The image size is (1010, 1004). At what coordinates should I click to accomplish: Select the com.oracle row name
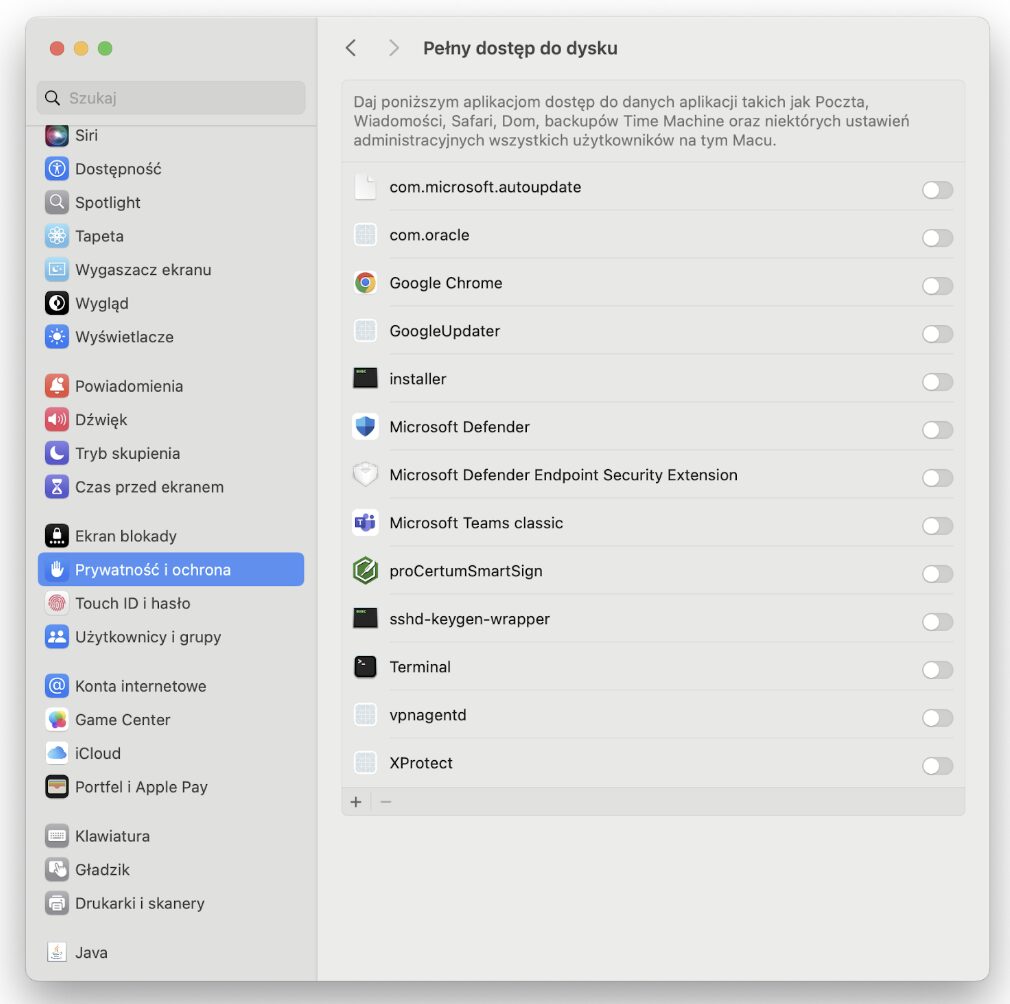[x=429, y=235]
